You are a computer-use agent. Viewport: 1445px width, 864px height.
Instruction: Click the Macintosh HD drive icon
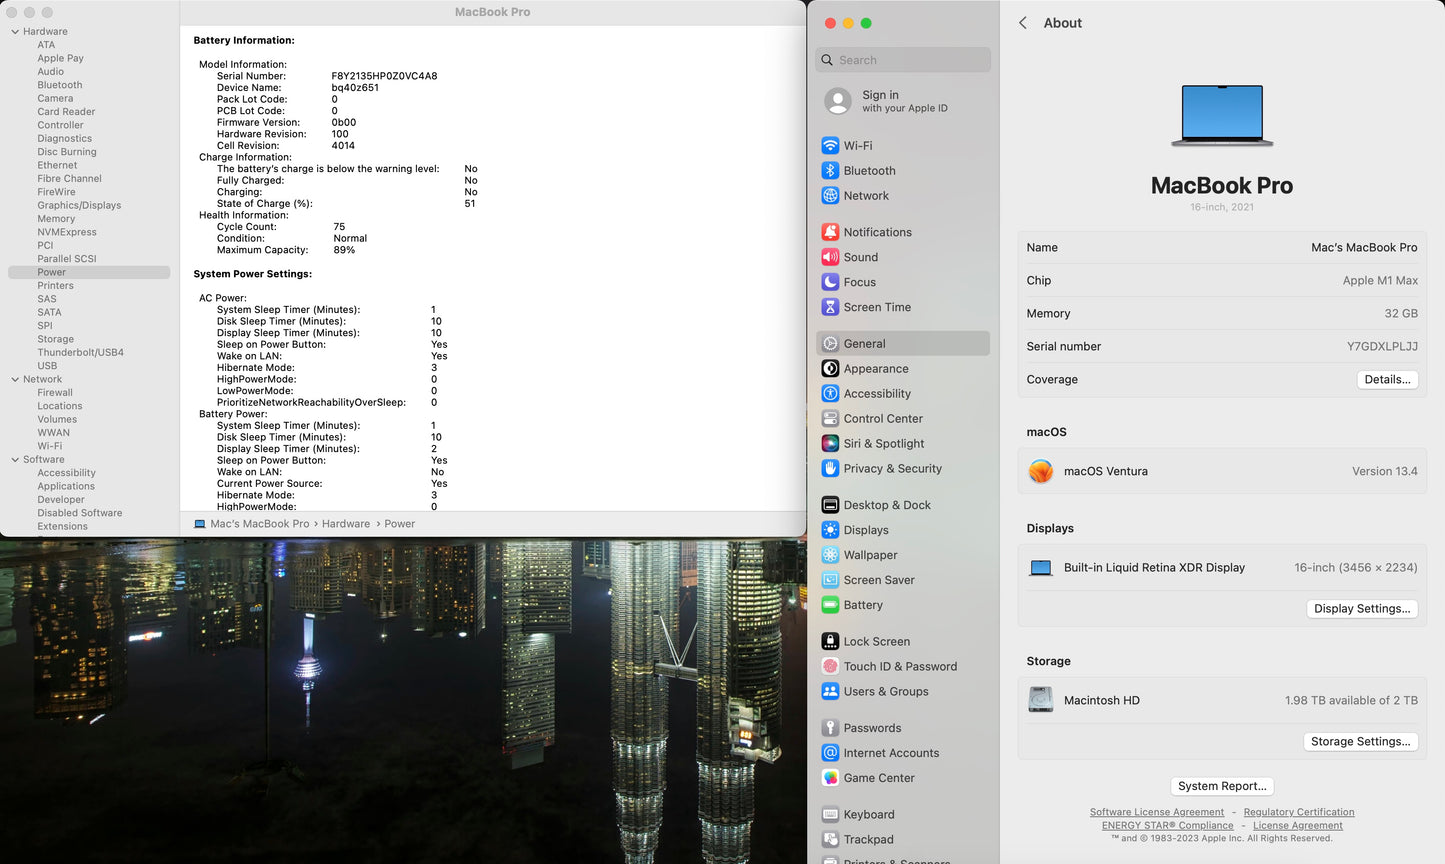(1041, 699)
